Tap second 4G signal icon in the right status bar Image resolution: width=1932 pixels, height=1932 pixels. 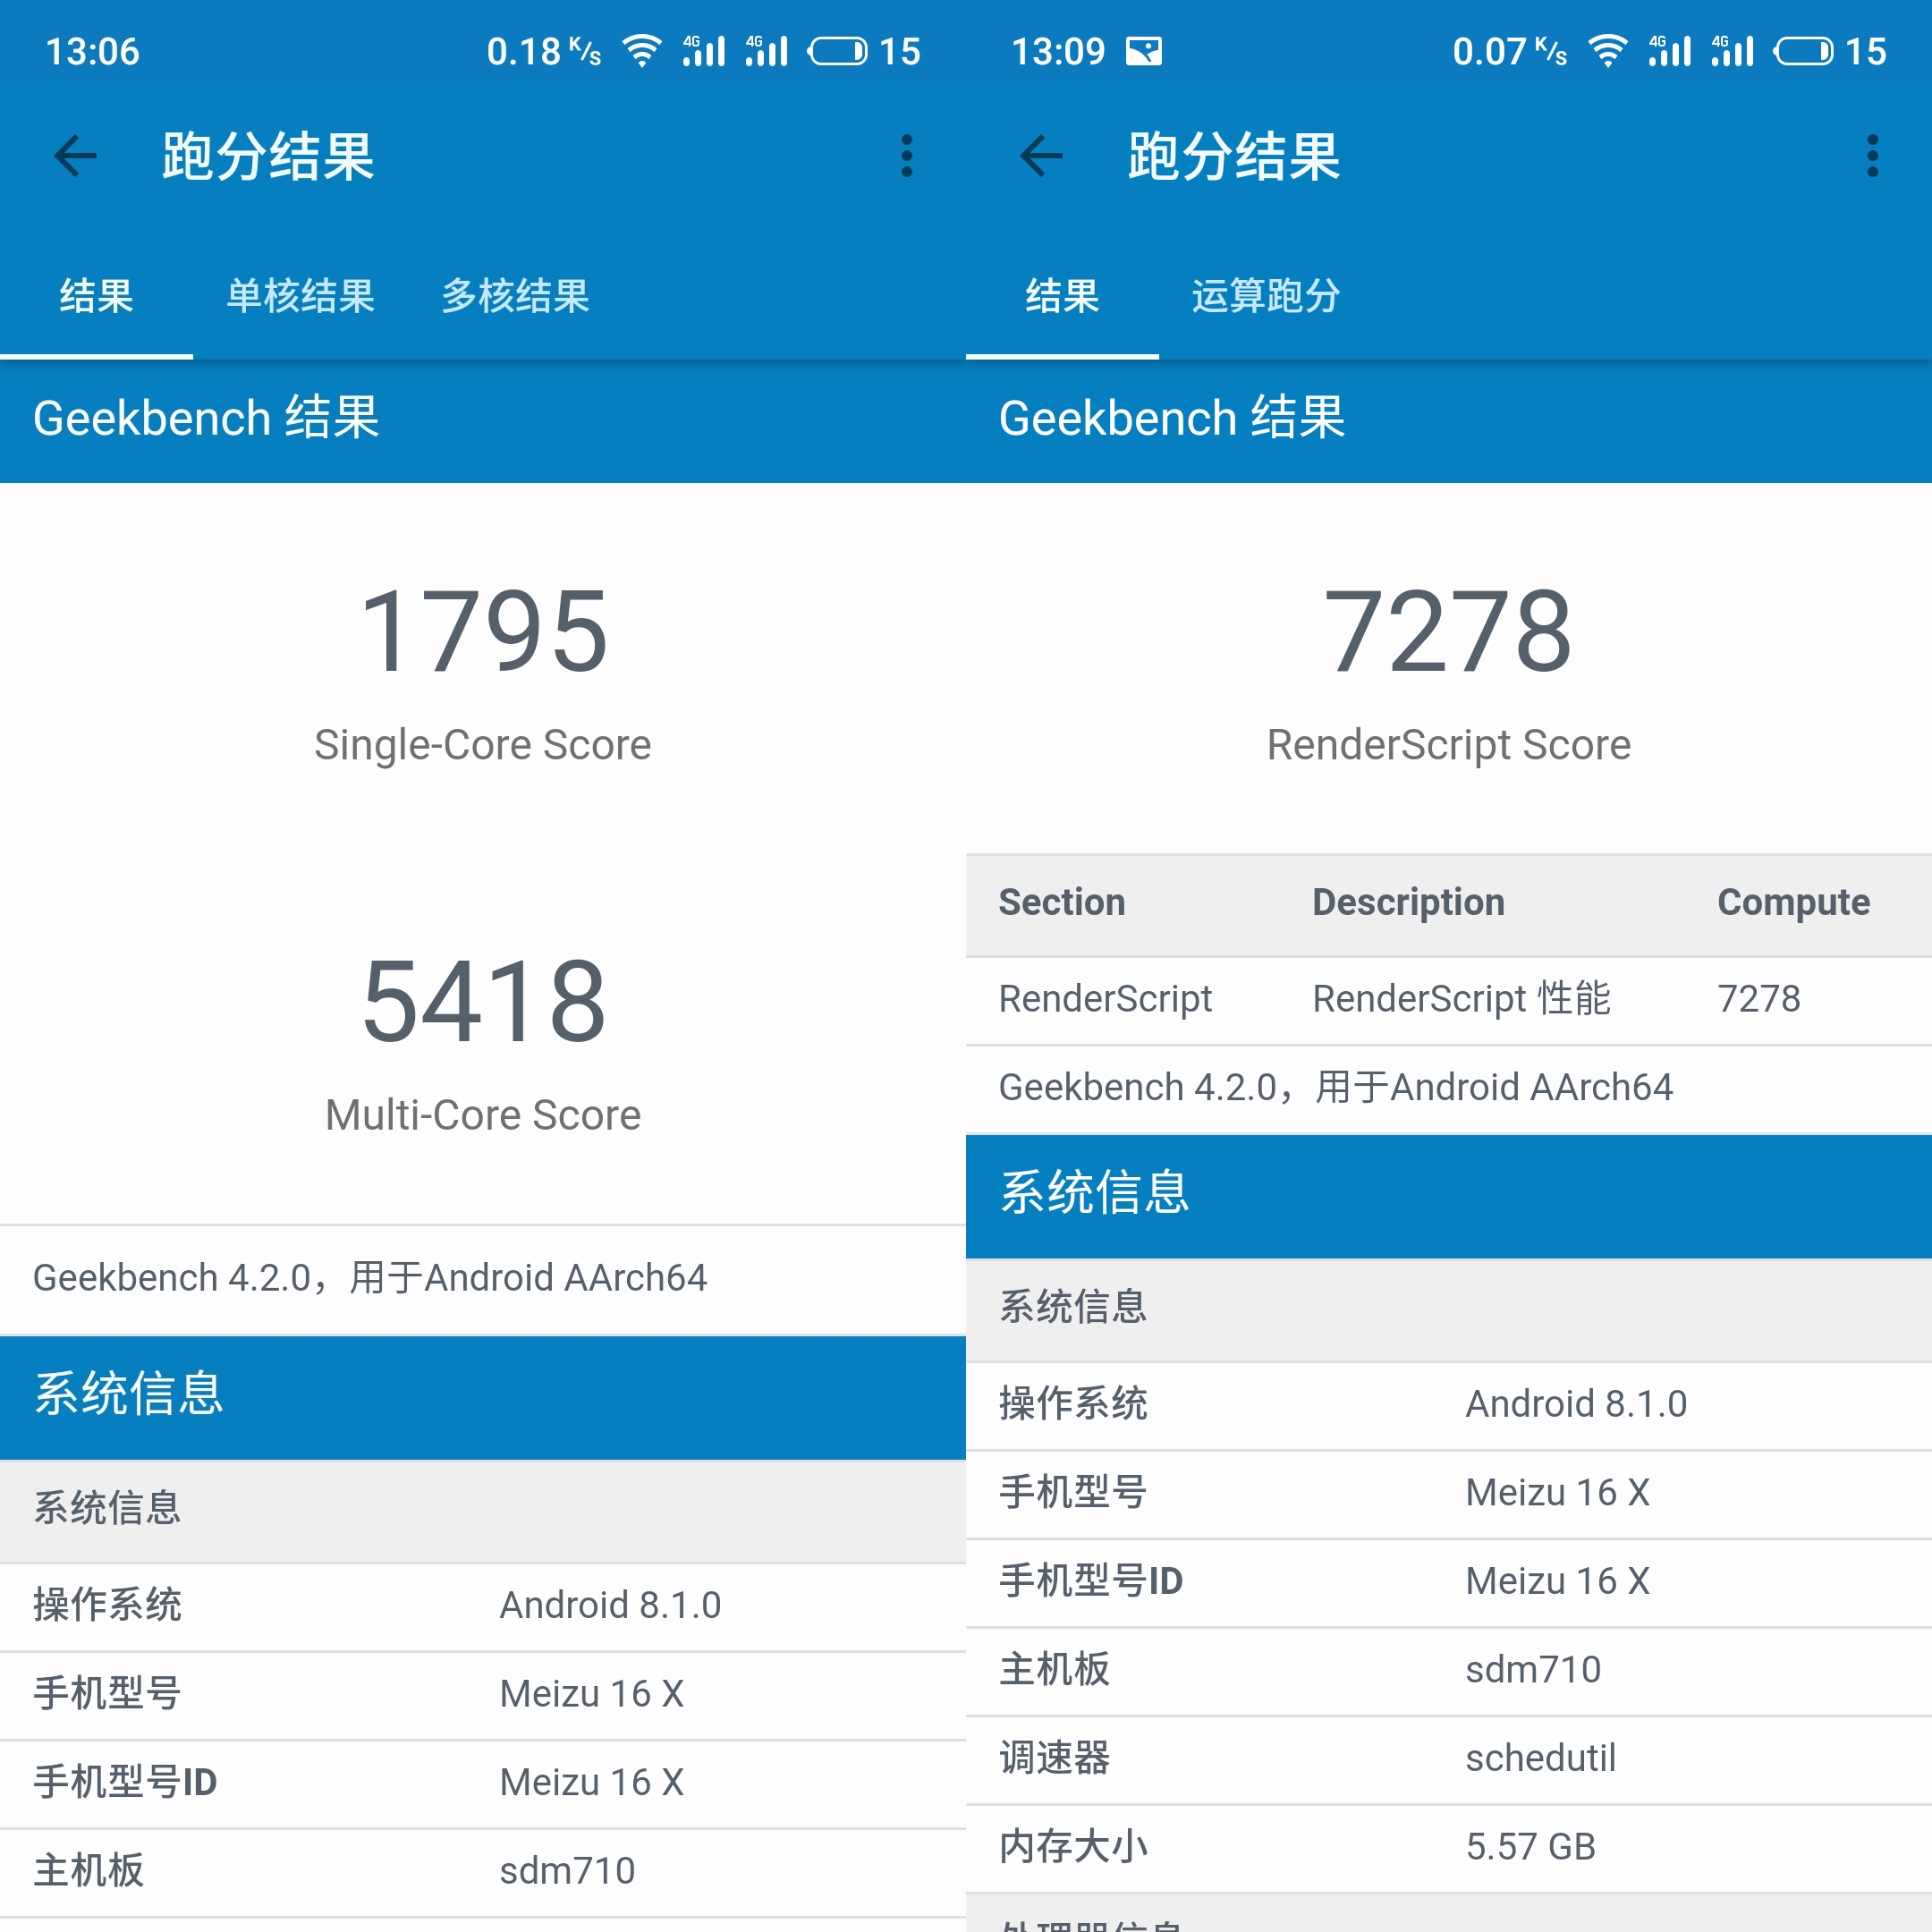click(1733, 51)
